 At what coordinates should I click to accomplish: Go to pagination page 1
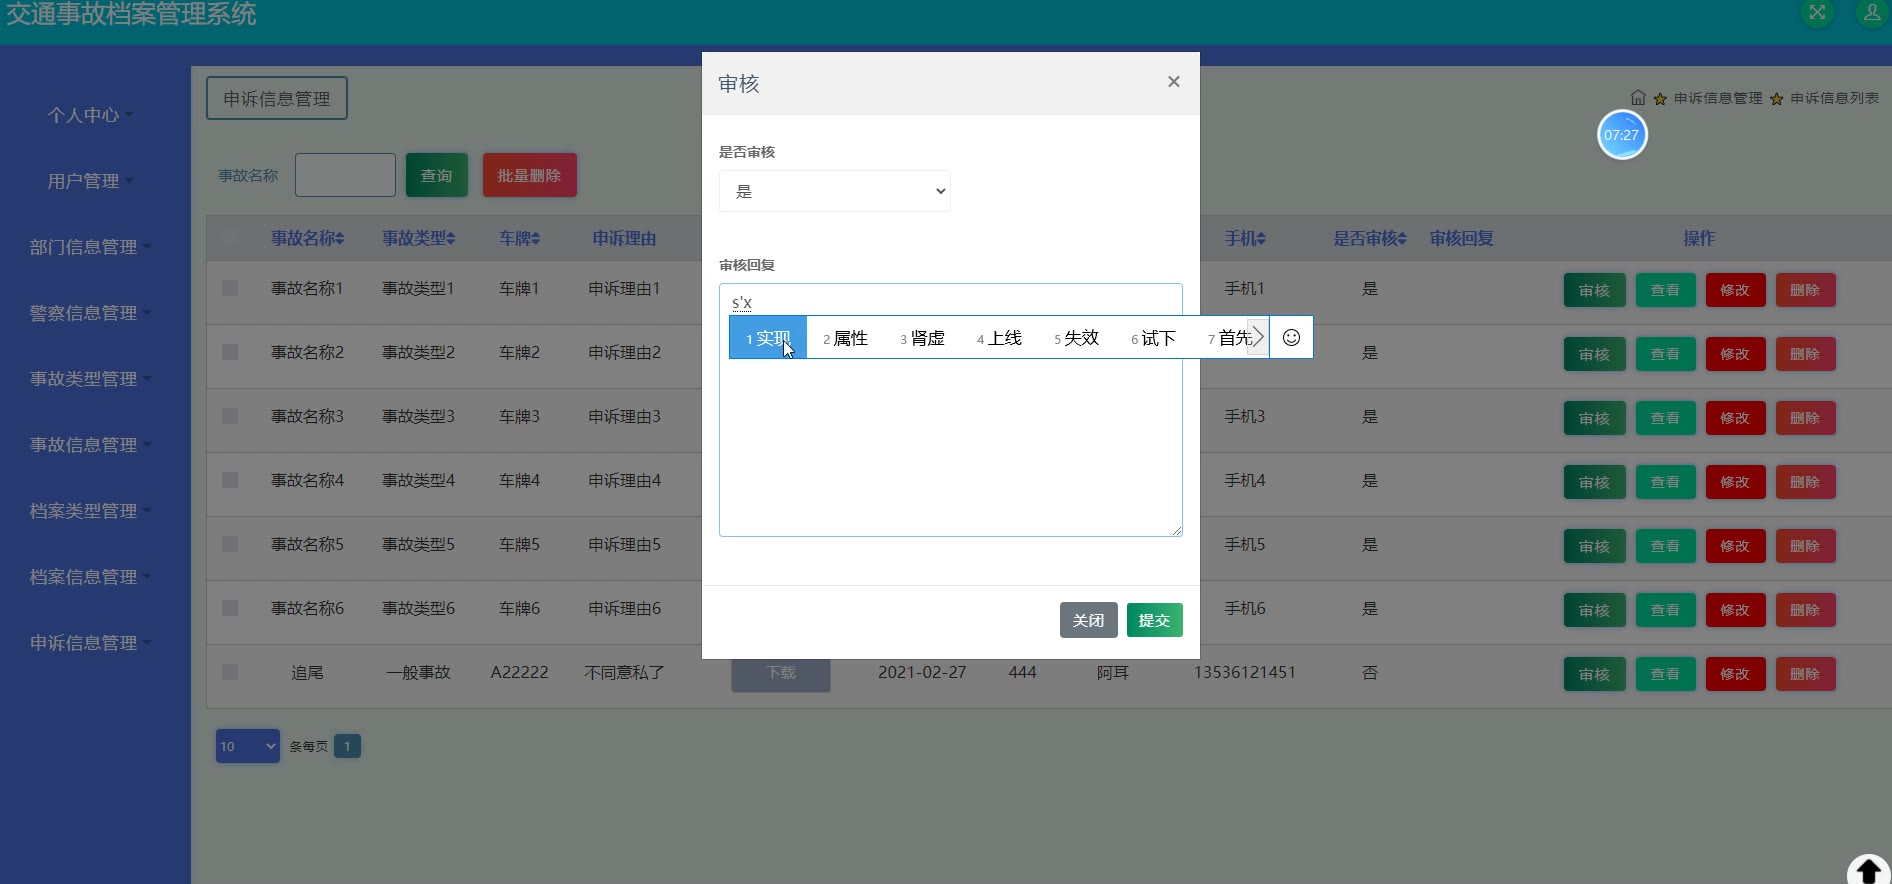point(347,746)
